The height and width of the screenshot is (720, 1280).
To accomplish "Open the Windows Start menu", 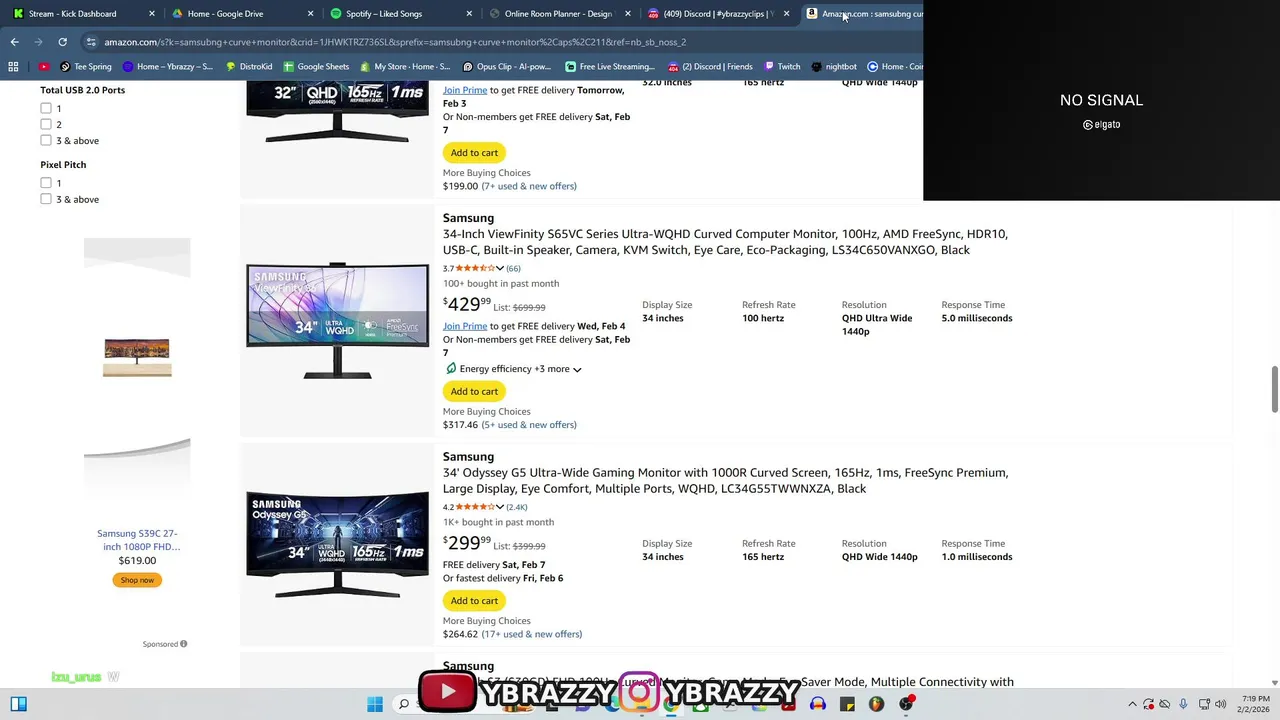I will 375,704.
